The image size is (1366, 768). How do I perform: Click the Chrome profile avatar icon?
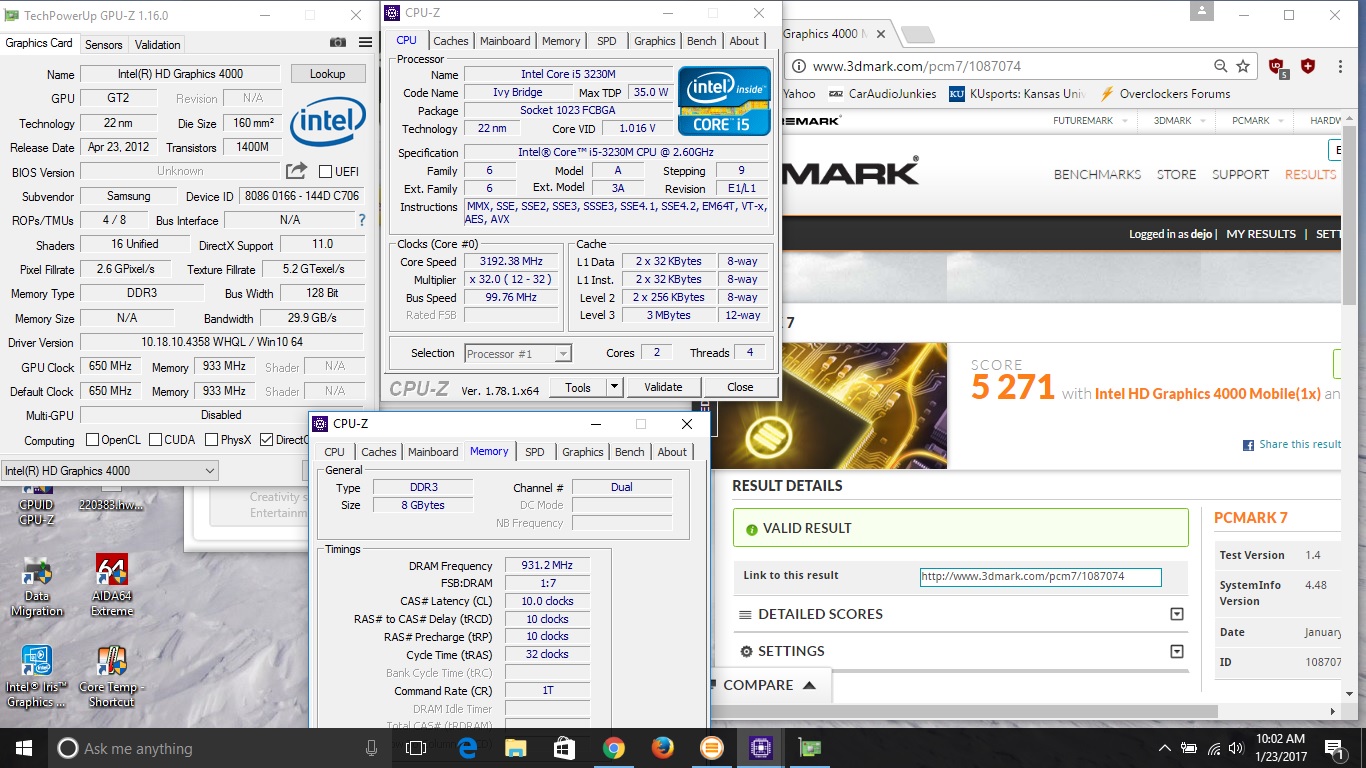point(1201,12)
